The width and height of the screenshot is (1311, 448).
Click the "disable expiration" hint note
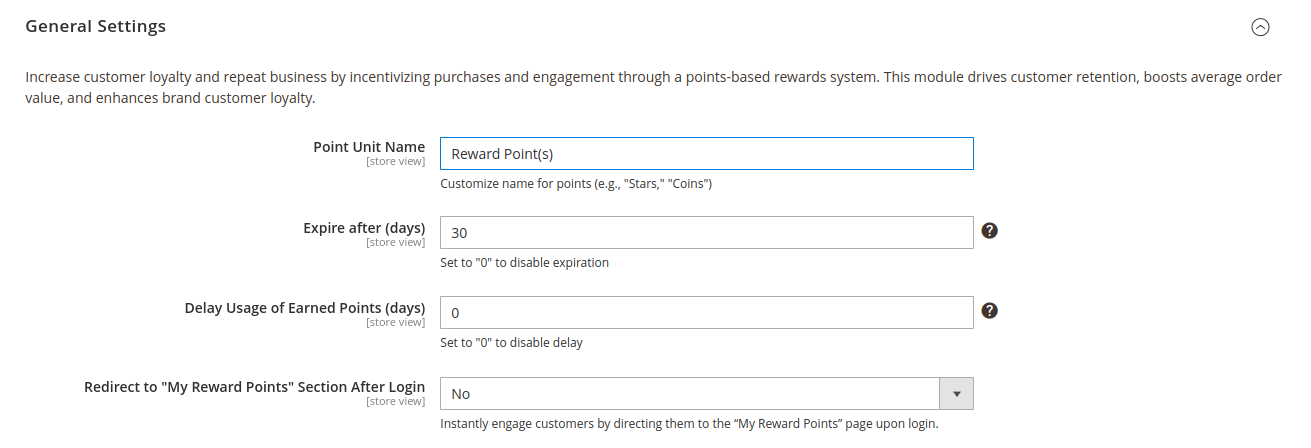[x=524, y=263]
